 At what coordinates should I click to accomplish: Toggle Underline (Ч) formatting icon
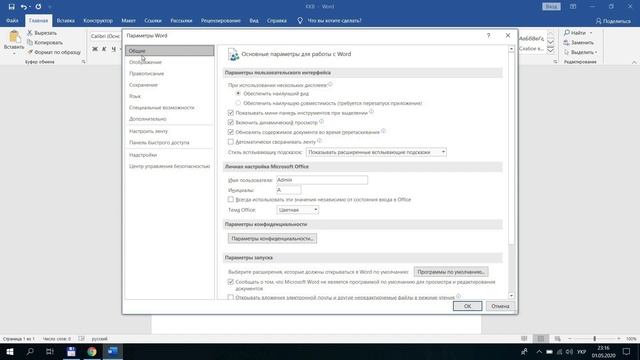113,49
